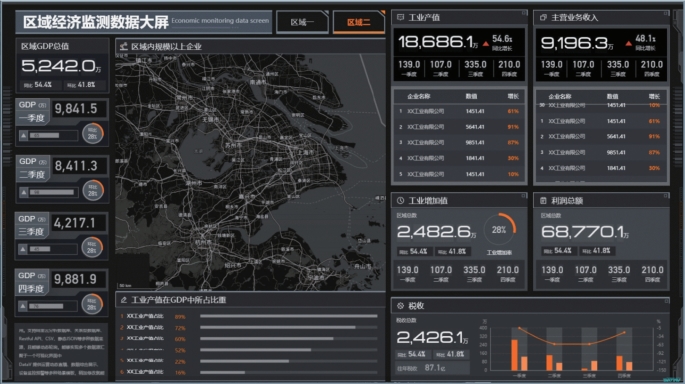Click the 同比 circular gauge in GDP 四季度
The height and width of the screenshot is (384, 685).
pyautogui.click(x=92, y=304)
